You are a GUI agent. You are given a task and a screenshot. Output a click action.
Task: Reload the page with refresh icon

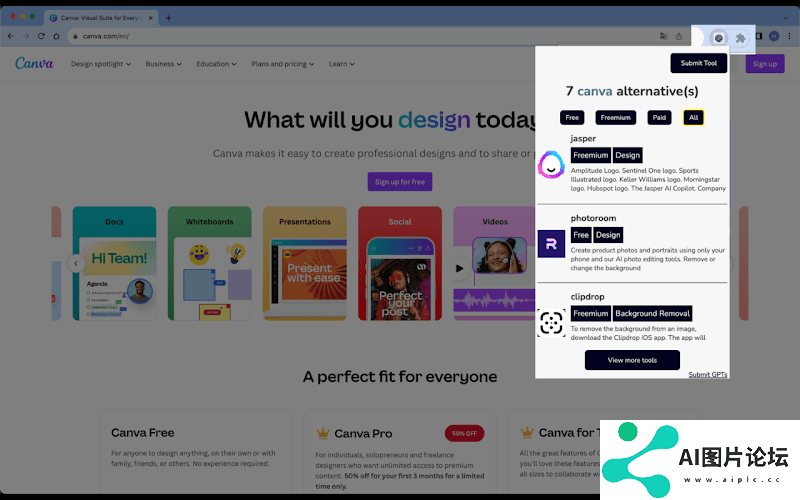tap(41, 36)
